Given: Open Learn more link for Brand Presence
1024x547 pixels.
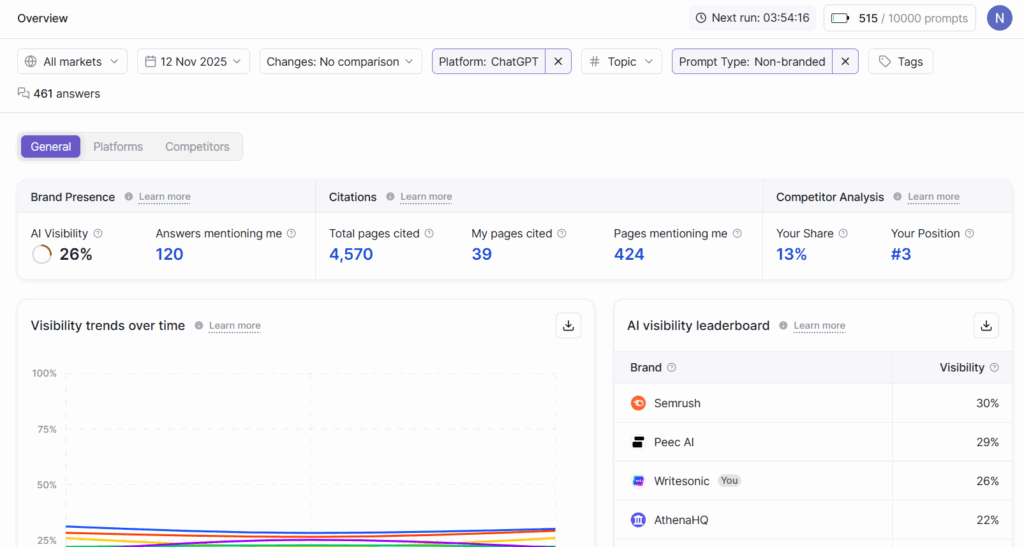Looking at the screenshot, I should point(165,196).
